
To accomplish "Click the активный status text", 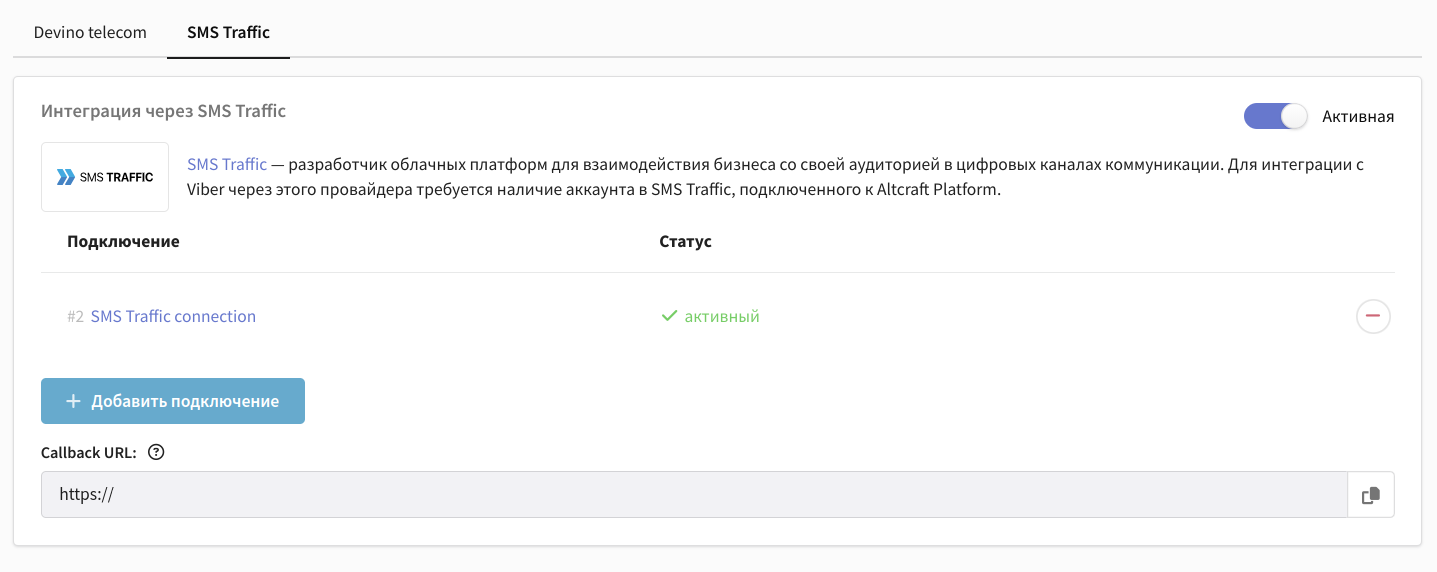I will click(x=722, y=316).
